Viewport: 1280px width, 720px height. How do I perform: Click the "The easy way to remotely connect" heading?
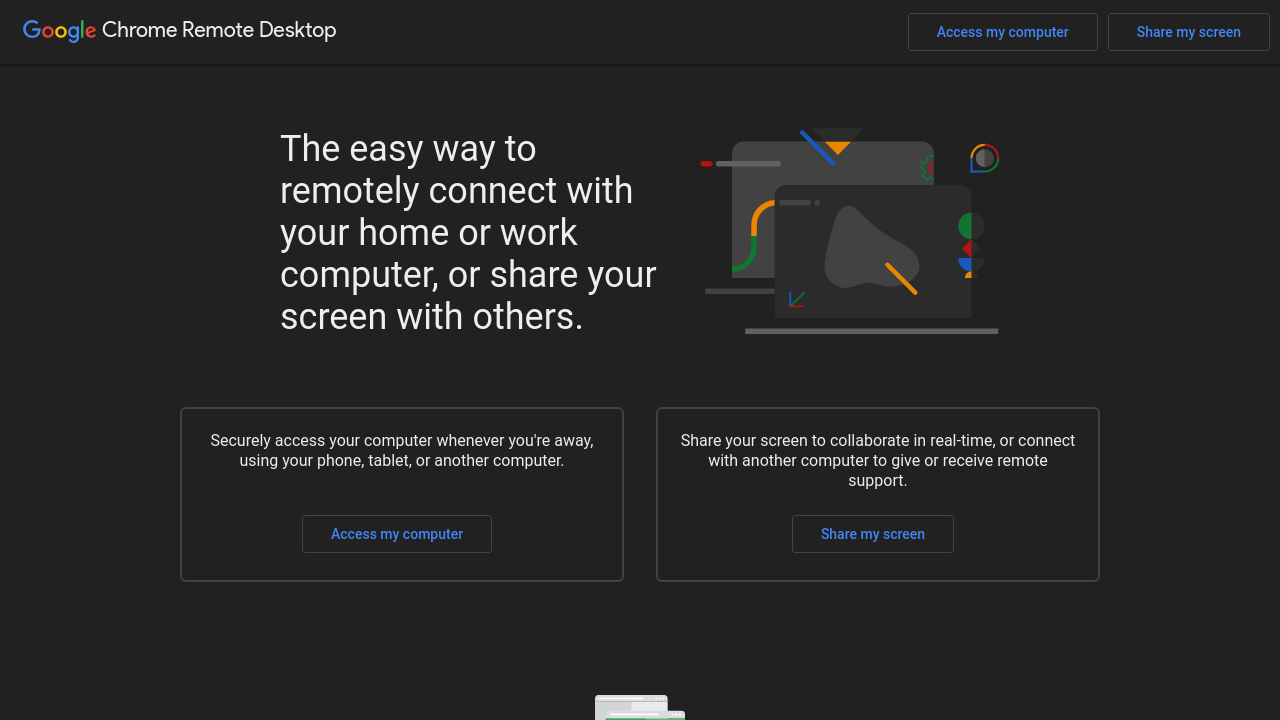click(468, 232)
